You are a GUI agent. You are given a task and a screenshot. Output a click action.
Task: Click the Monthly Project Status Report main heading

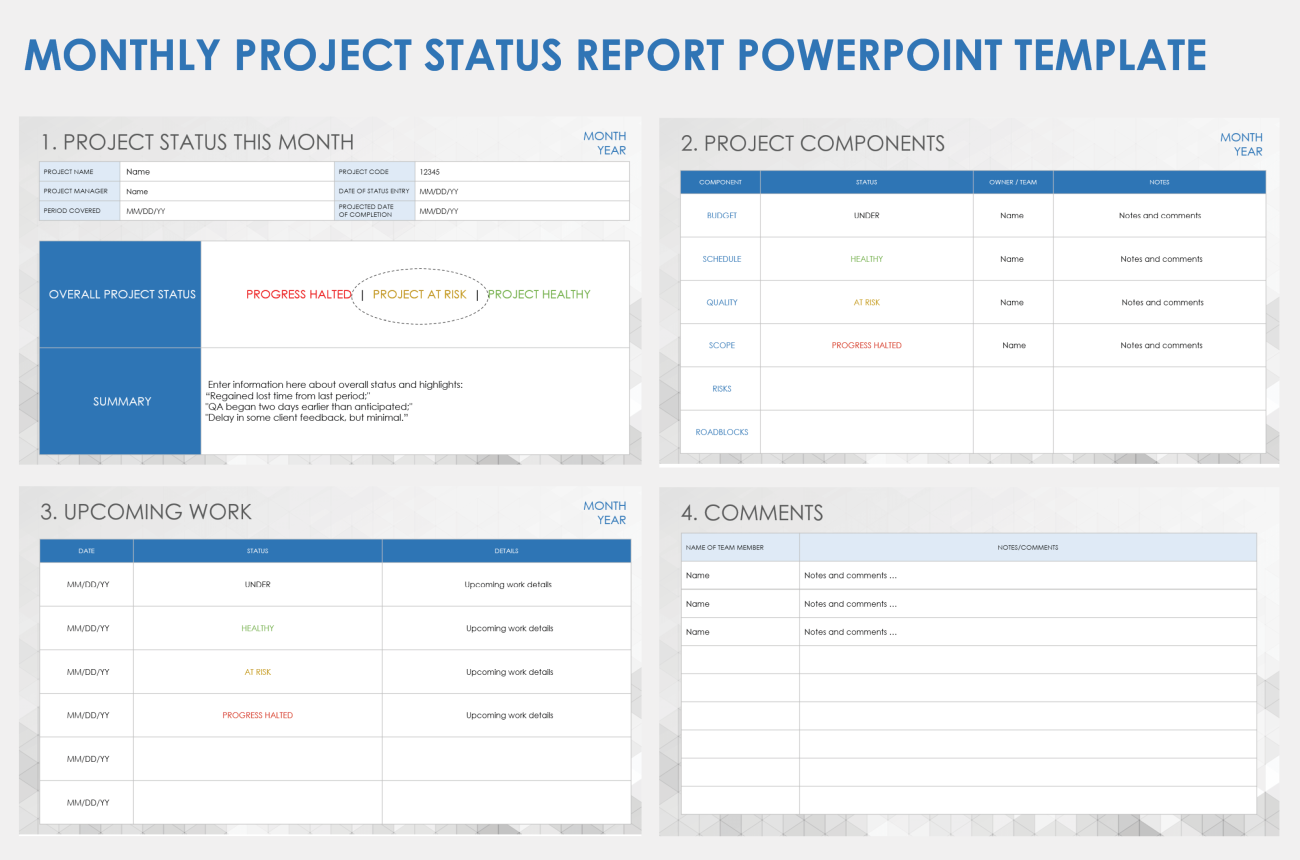tap(614, 55)
